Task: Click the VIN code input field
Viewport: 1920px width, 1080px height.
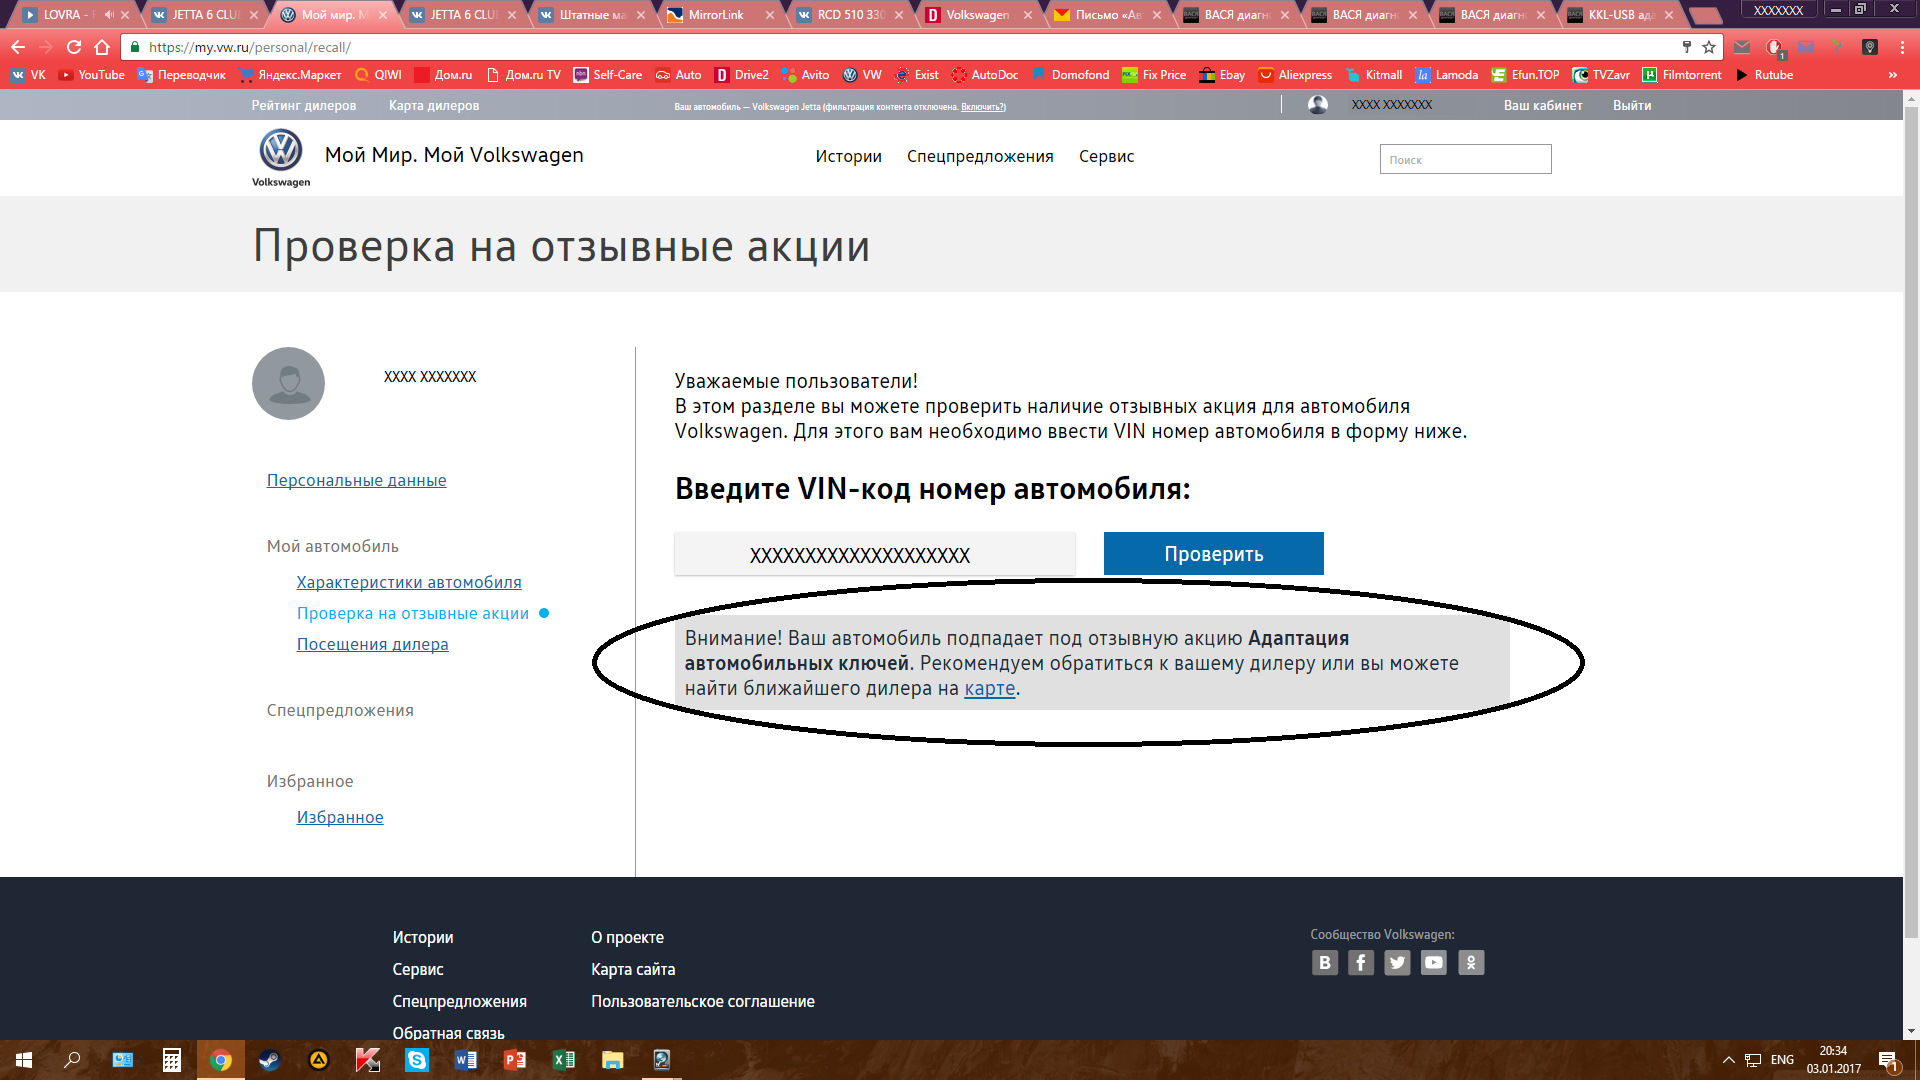Action: pos(874,554)
